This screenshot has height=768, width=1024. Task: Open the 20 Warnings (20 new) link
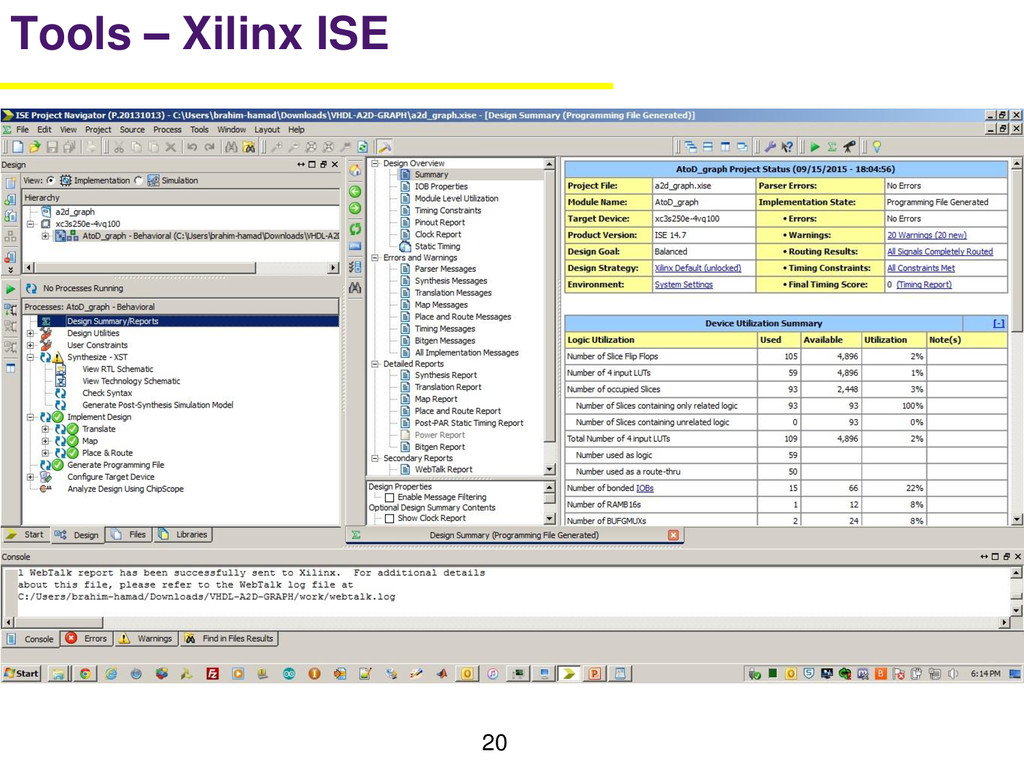point(927,235)
